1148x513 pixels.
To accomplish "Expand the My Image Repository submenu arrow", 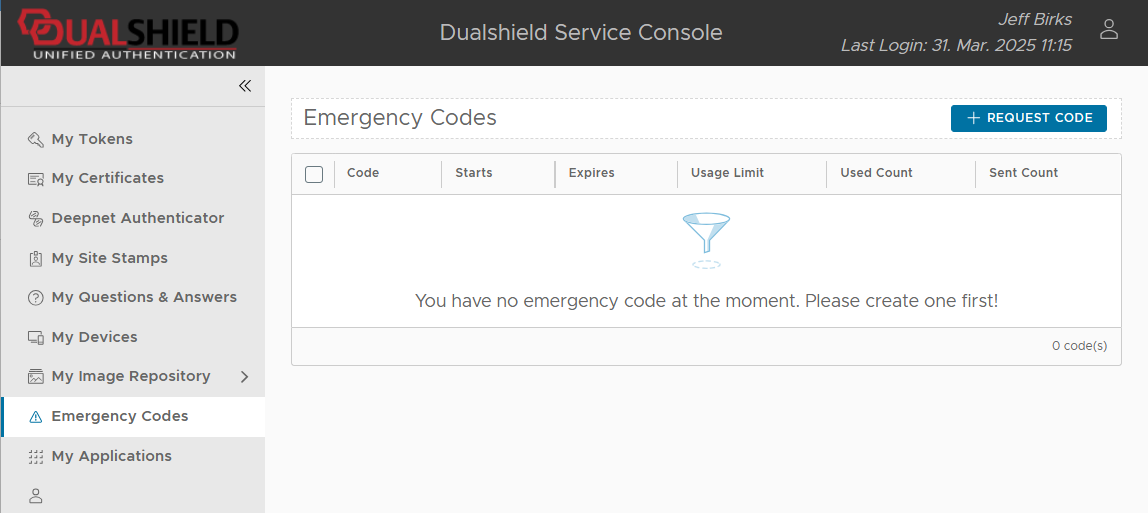I will click(245, 377).
